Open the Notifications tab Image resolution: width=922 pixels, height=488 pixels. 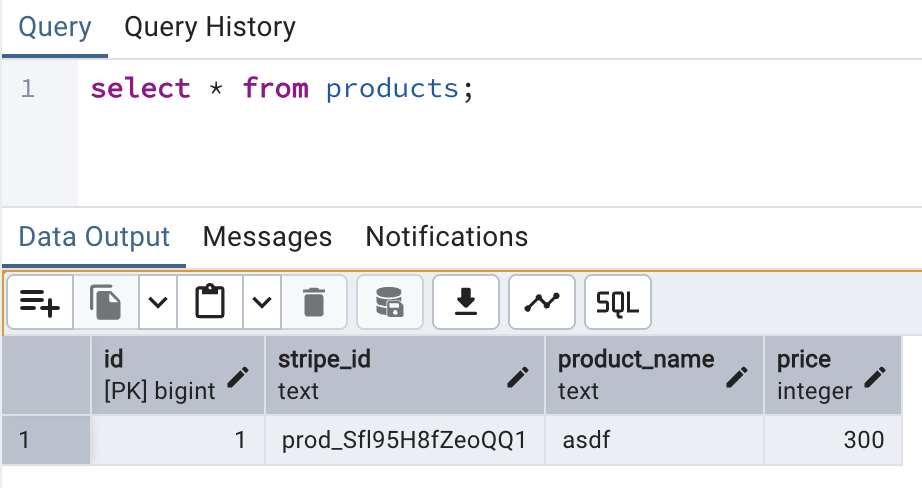[x=446, y=237]
